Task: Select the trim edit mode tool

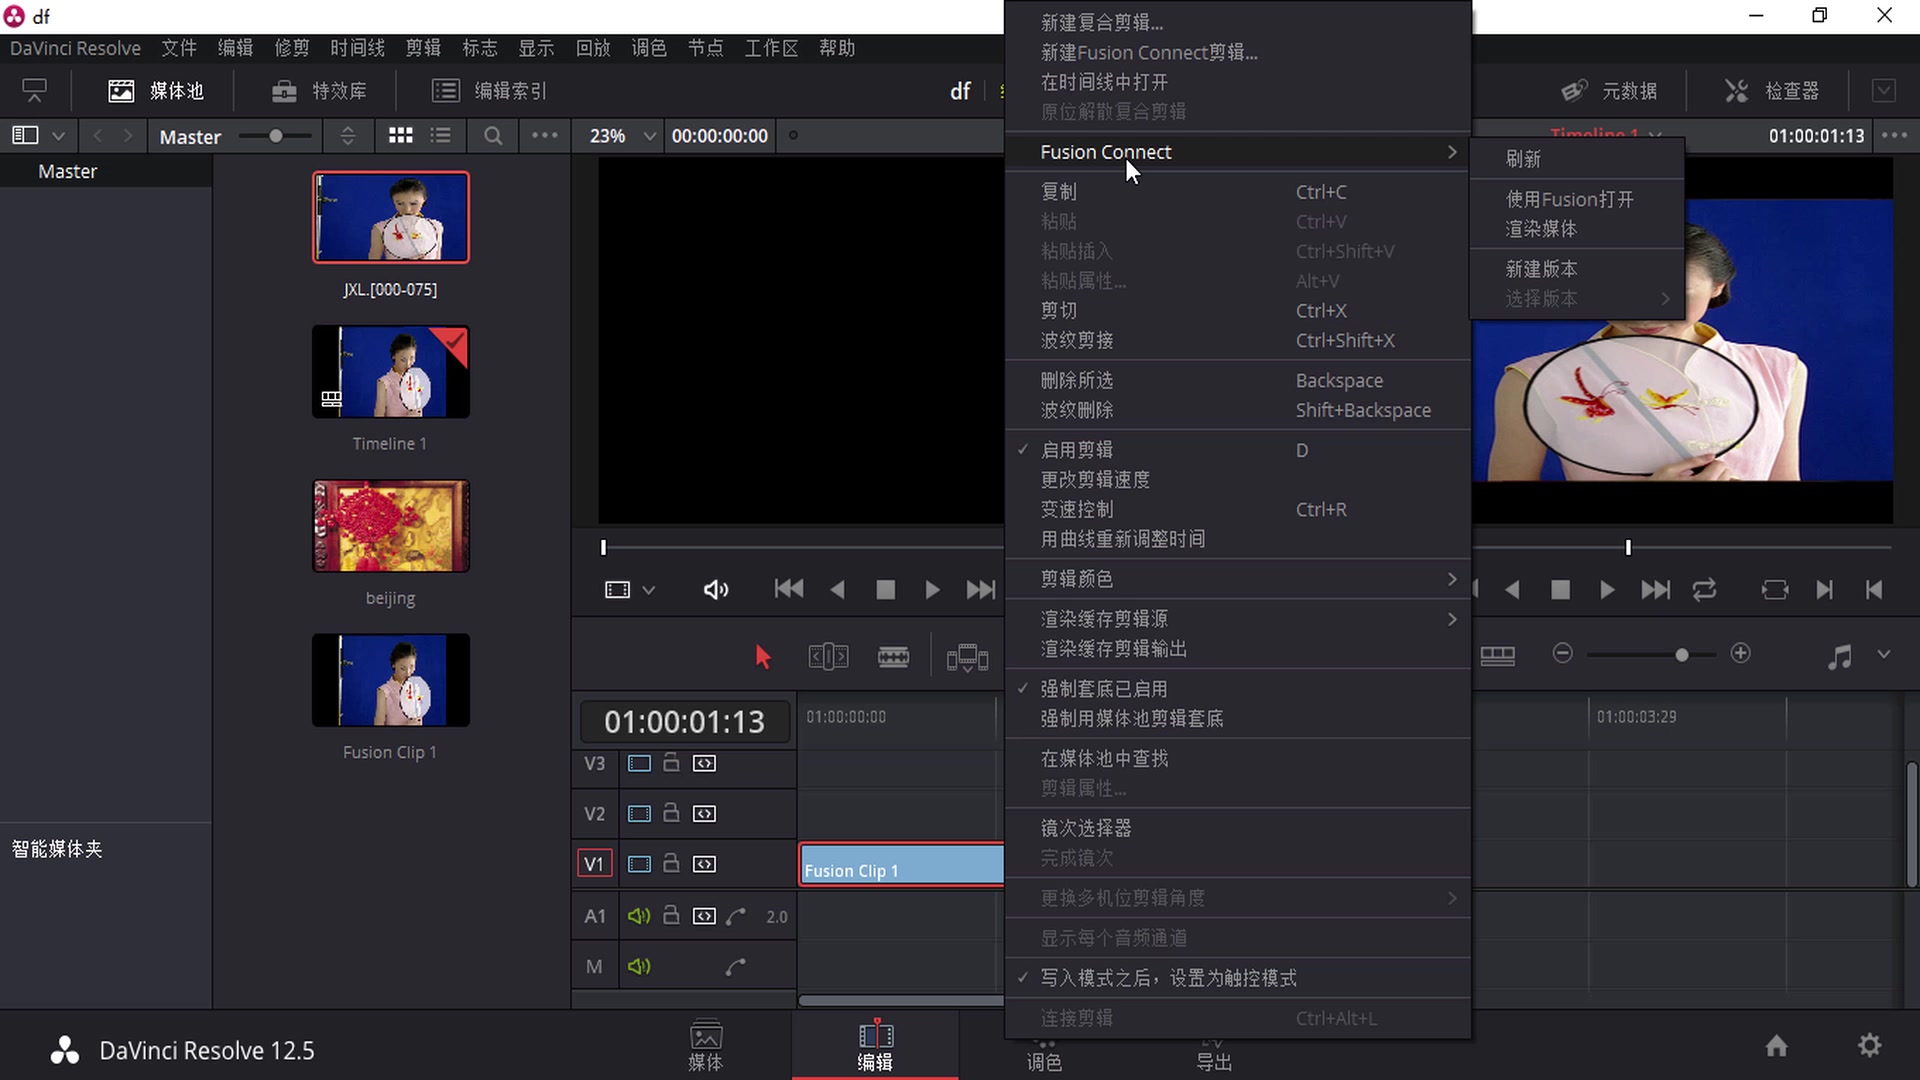Action: (827, 655)
